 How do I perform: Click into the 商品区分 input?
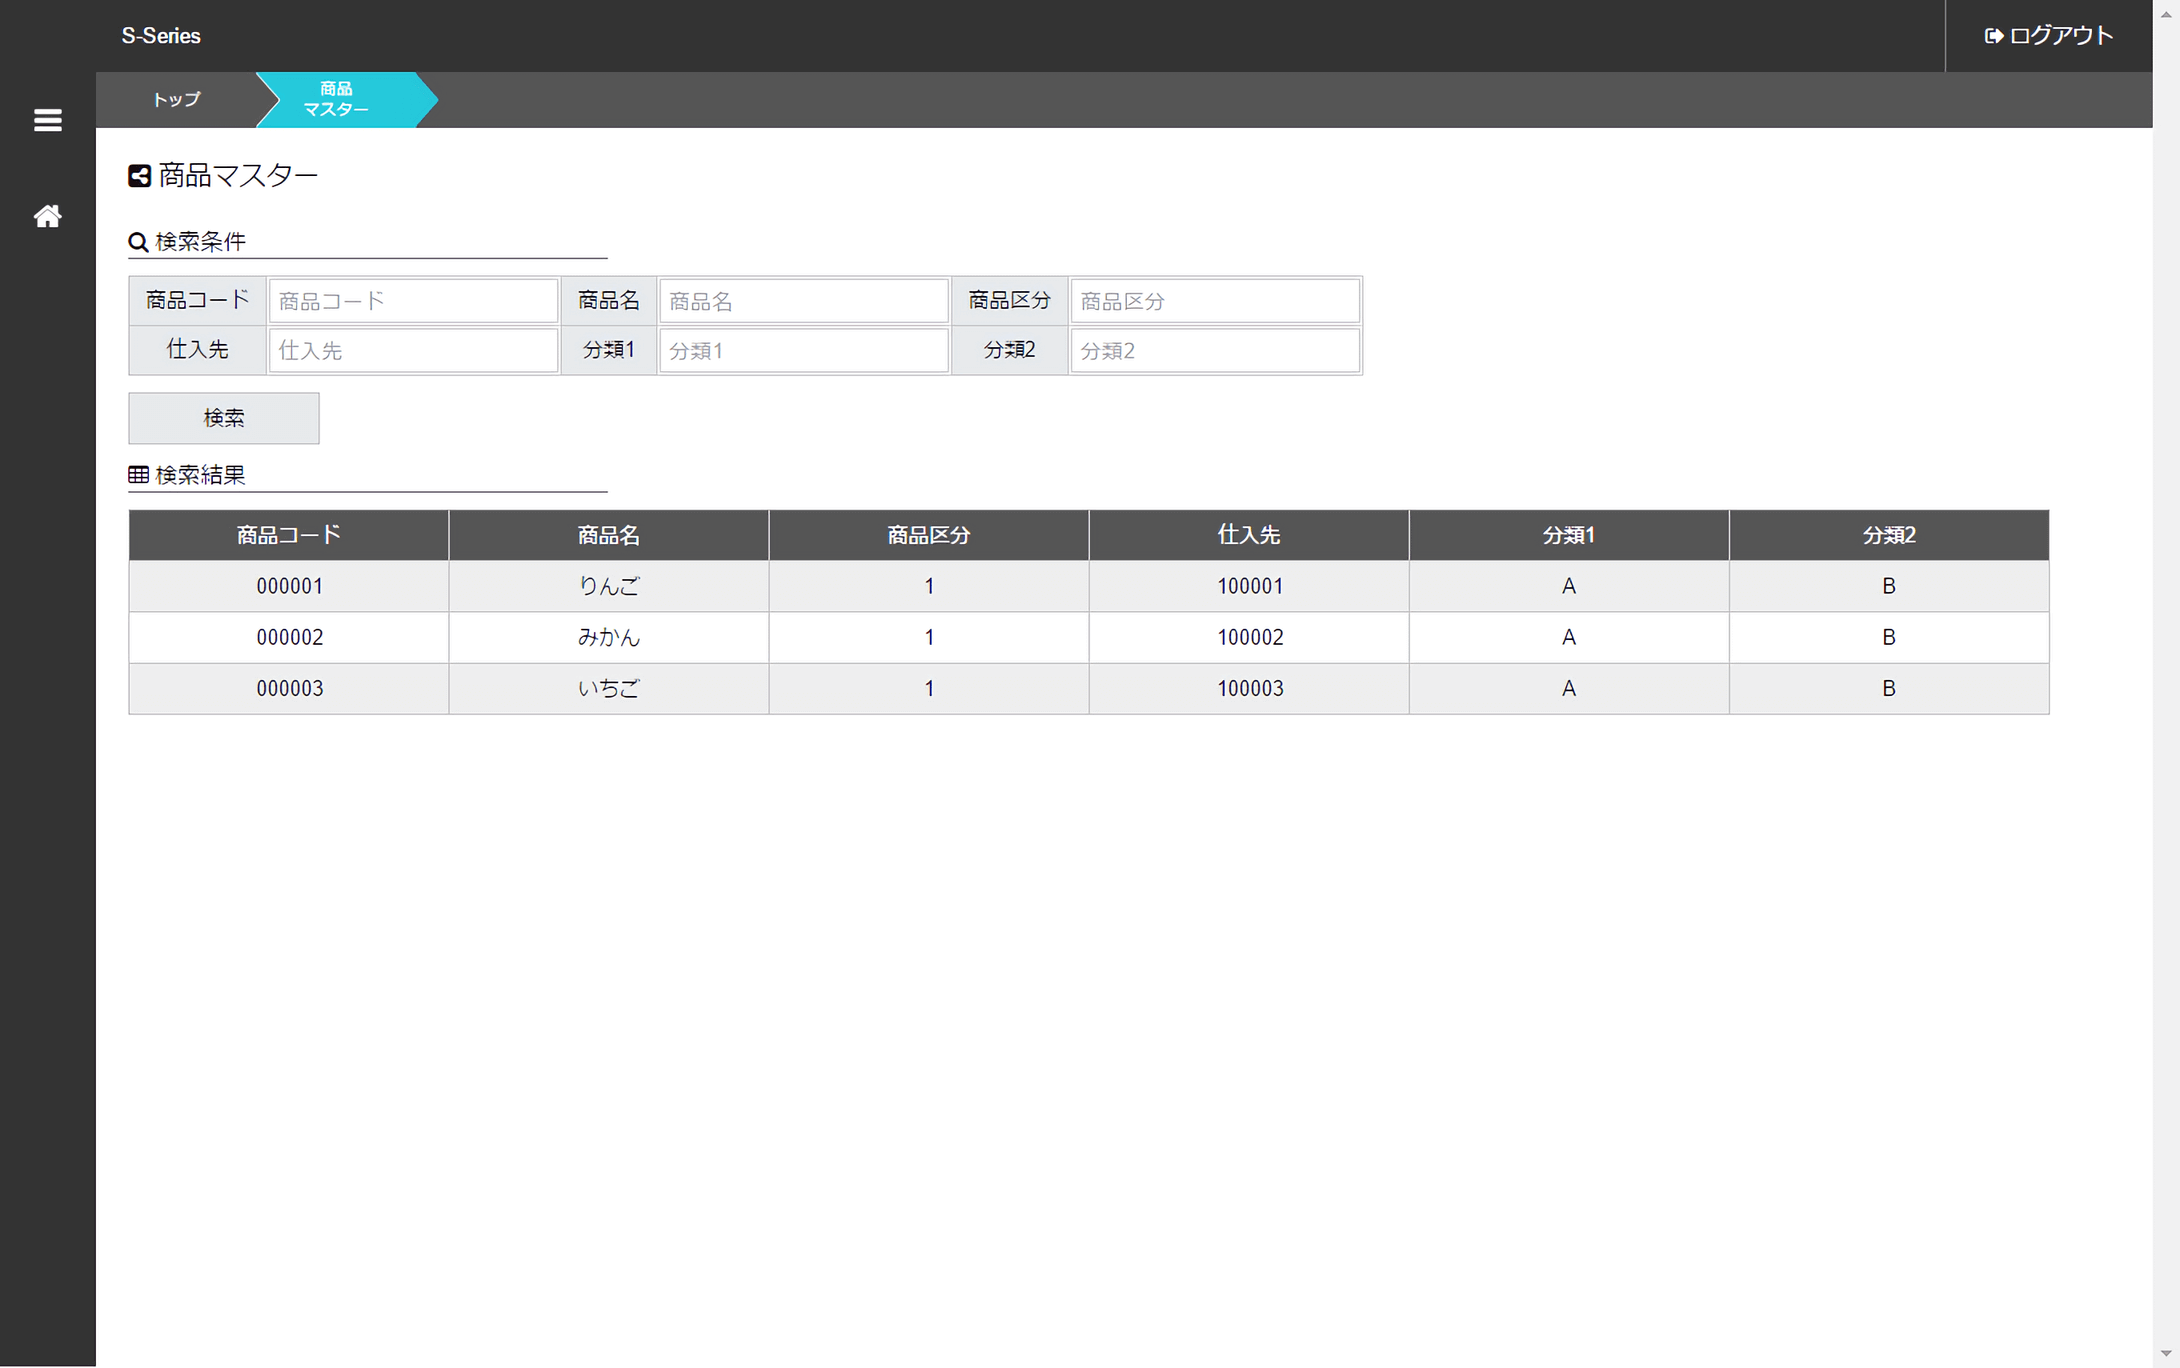point(1213,301)
